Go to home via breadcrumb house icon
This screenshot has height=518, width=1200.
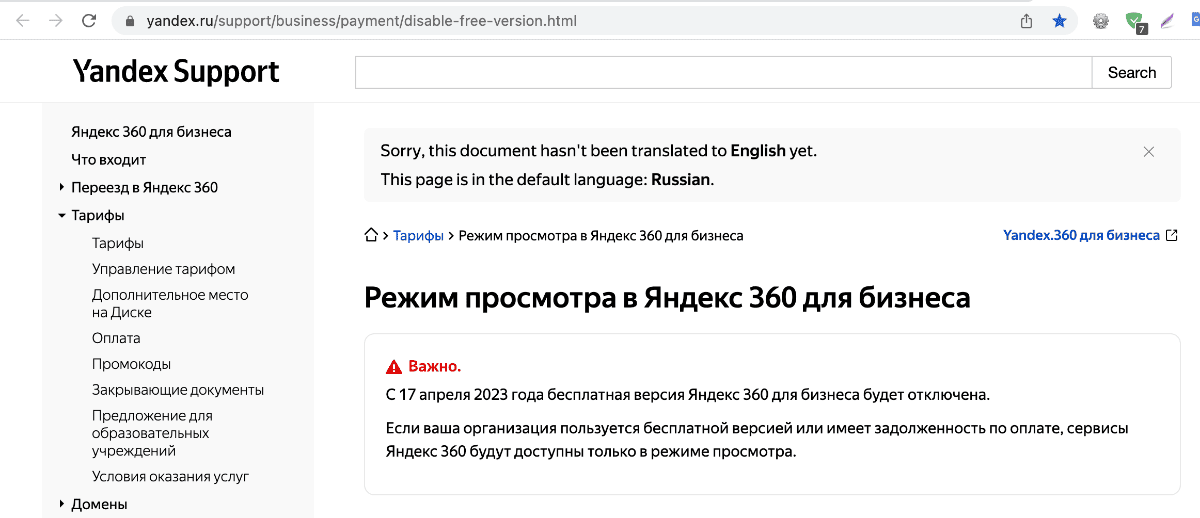click(371, 236)
